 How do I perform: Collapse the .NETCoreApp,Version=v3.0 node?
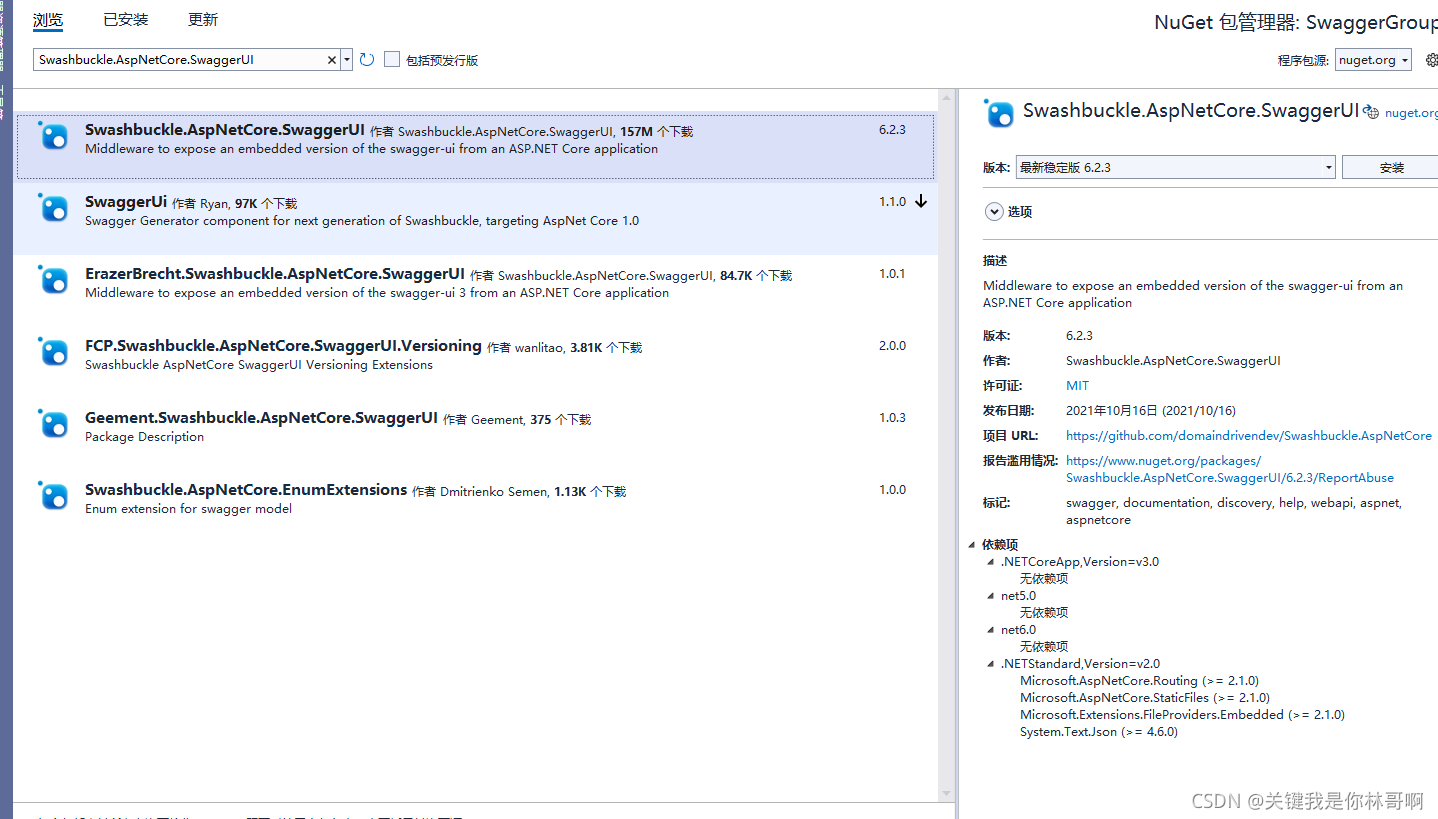point(991,562)
